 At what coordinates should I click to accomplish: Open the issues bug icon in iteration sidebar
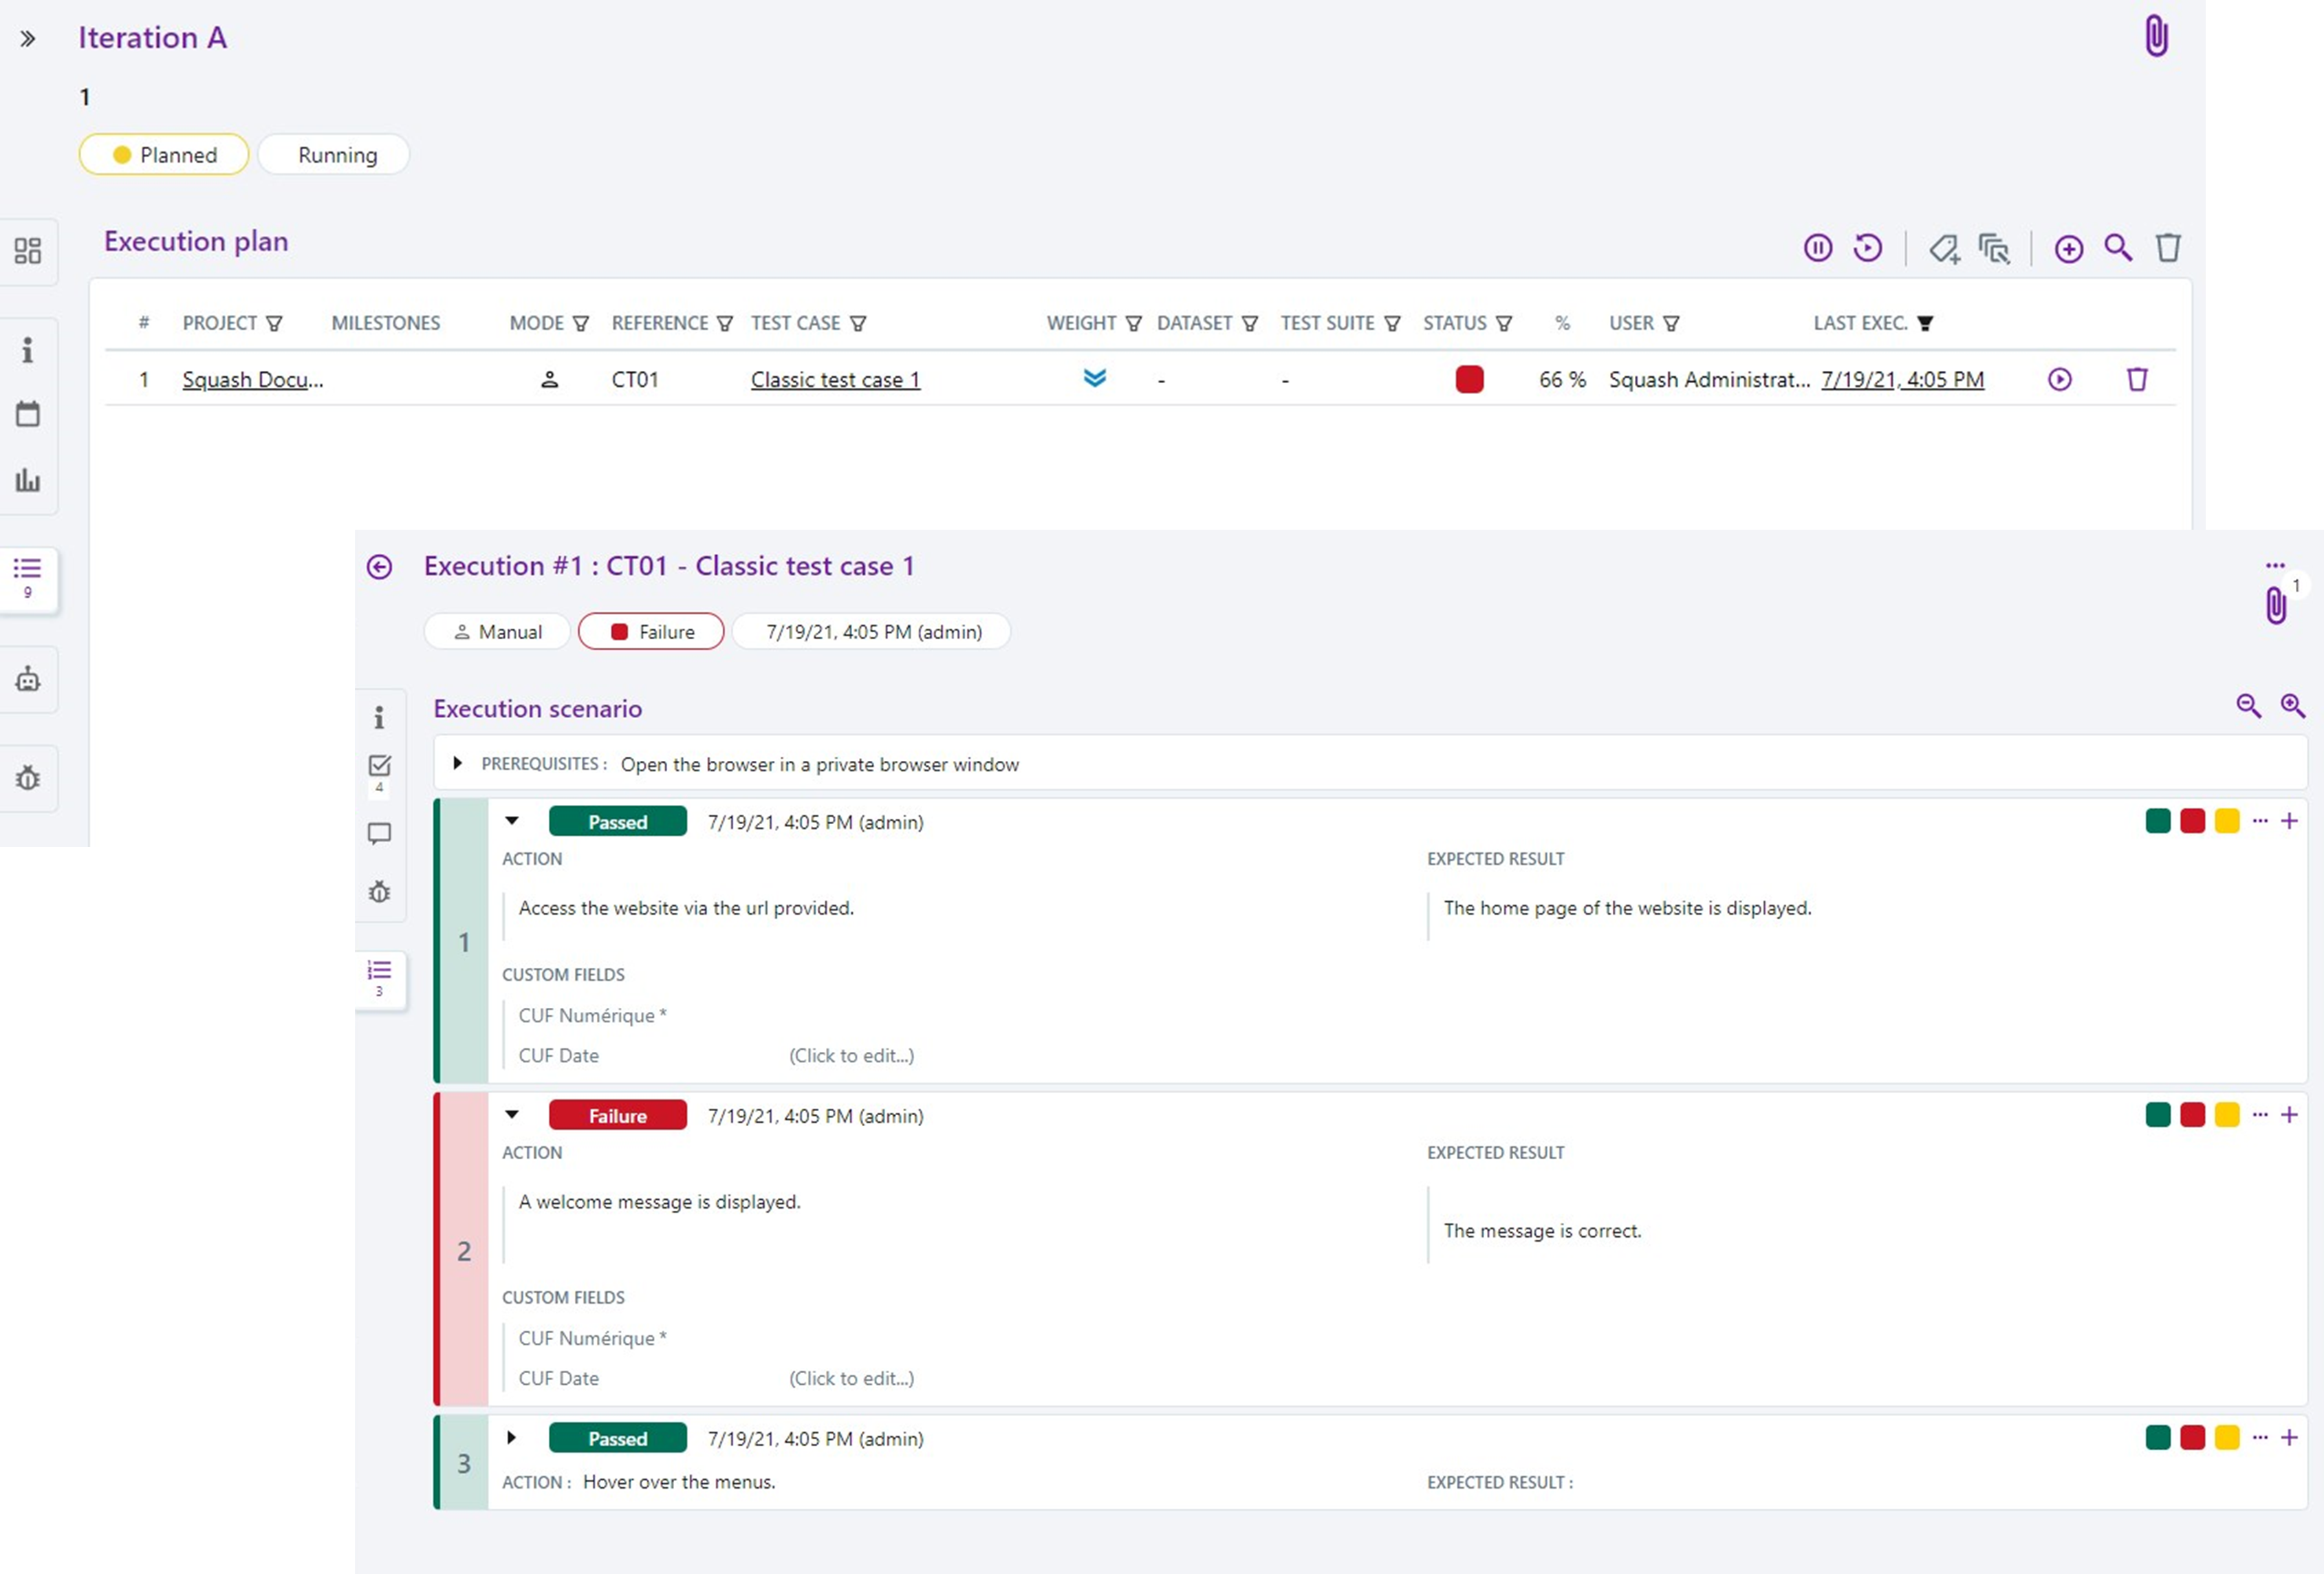point(28,778)
